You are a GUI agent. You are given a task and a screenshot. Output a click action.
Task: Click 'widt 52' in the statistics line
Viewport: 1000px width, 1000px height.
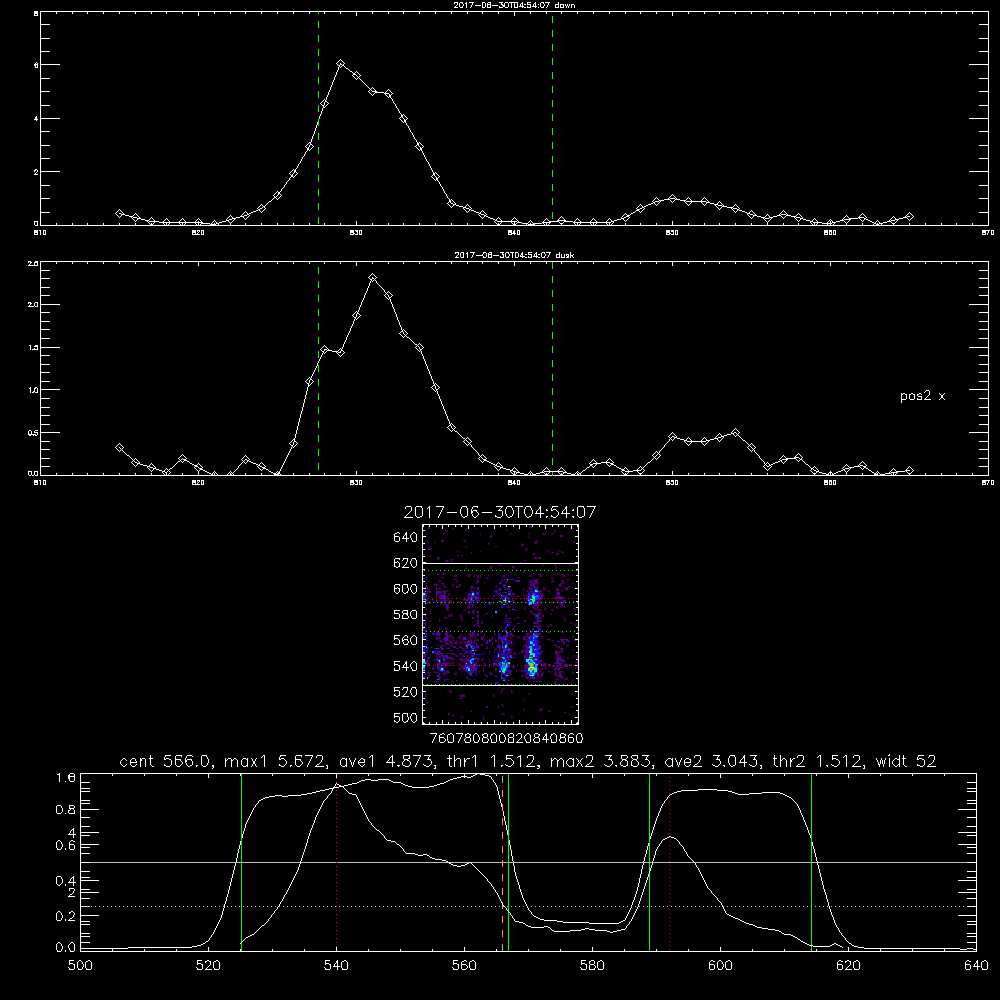906,761
